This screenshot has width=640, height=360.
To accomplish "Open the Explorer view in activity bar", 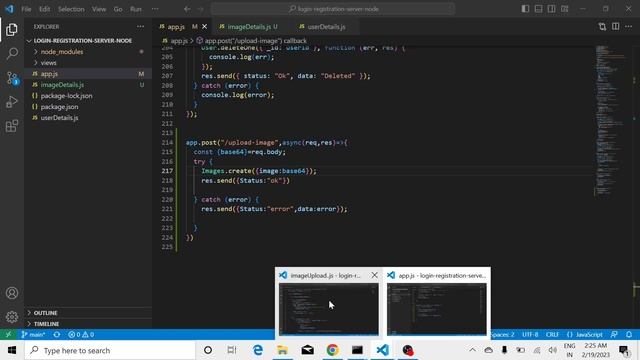I will click(12, 29).
